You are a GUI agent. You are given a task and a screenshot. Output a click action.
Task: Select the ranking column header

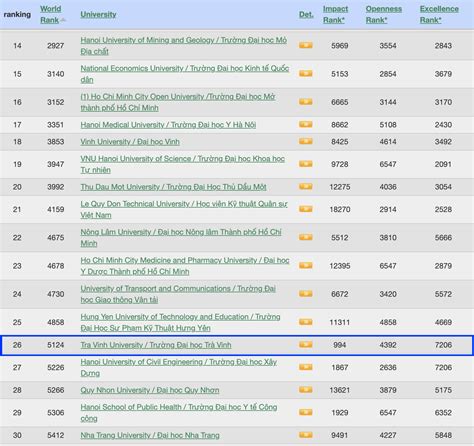click(x=17, y=14)
